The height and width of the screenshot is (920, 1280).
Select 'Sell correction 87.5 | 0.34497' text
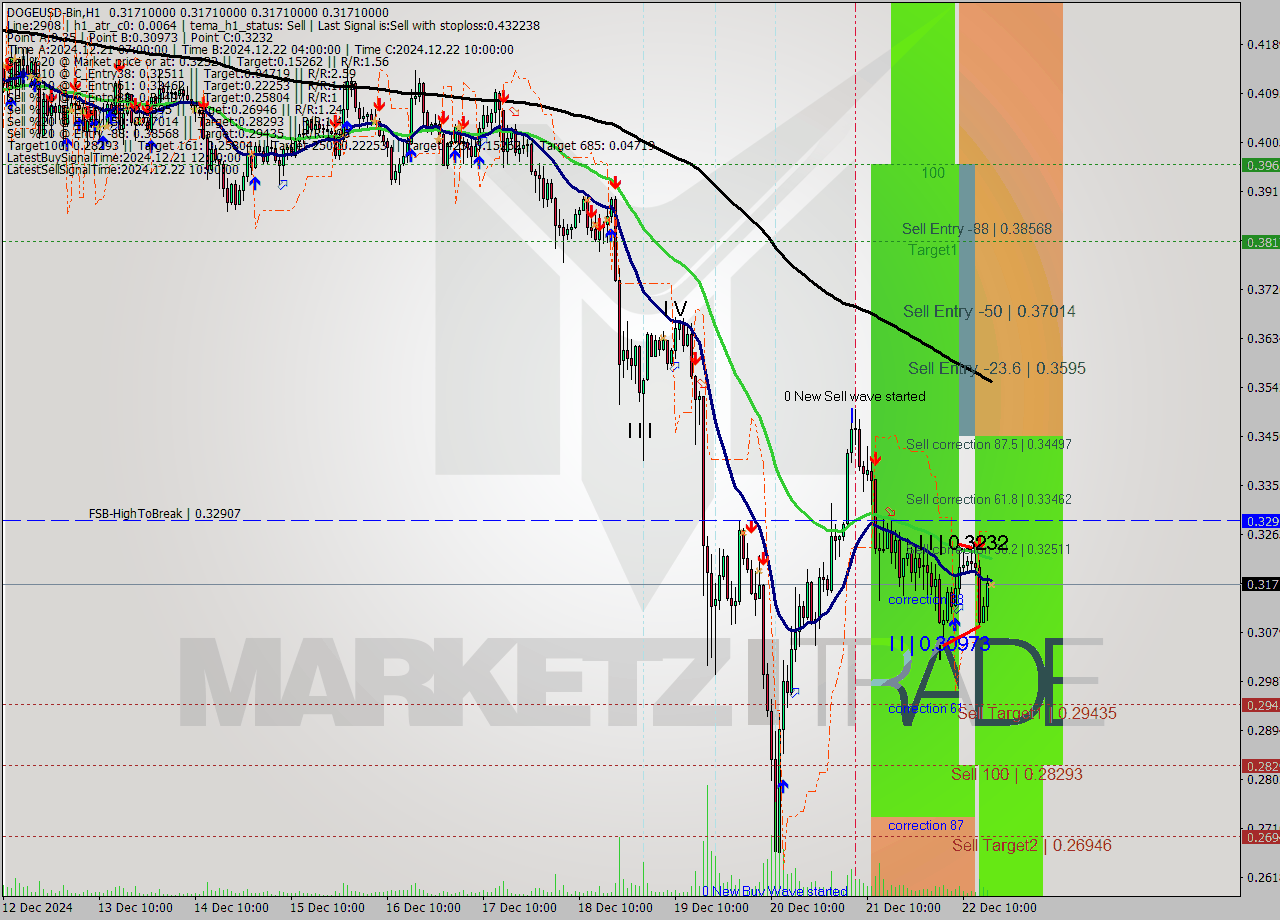pyautogui.click(x=988, y=444)
